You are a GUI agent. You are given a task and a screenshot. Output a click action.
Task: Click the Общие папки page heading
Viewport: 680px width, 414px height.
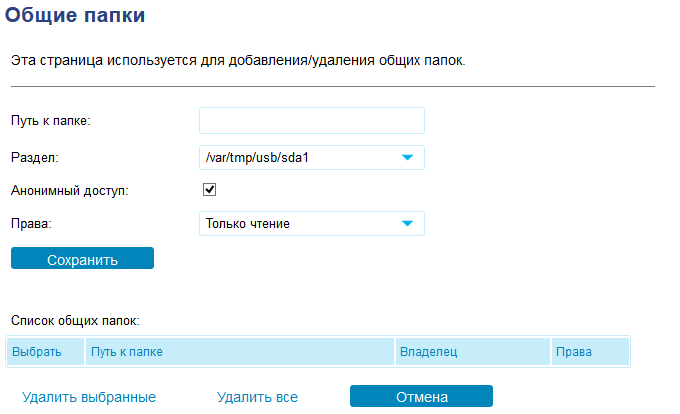pyautogui.click(x=75, y=15)
